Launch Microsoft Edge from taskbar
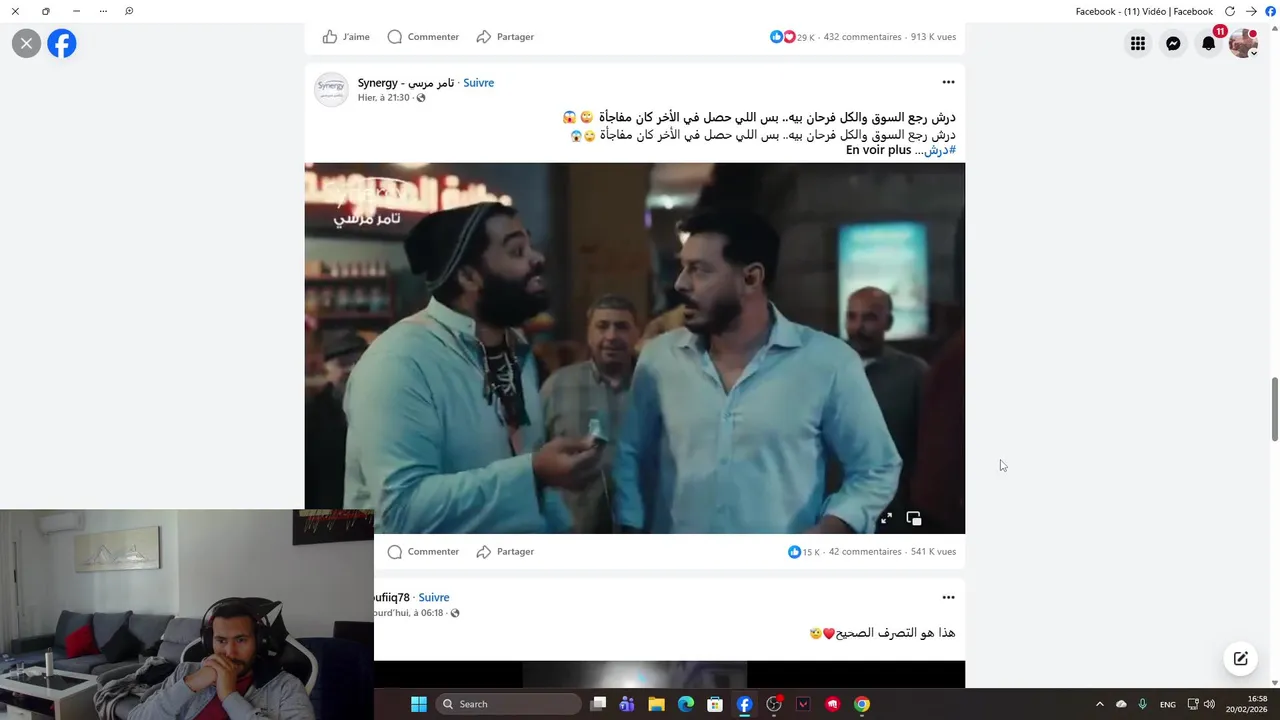The width and height of the screenshot is (1280, 720). click(x=686, y=704)
